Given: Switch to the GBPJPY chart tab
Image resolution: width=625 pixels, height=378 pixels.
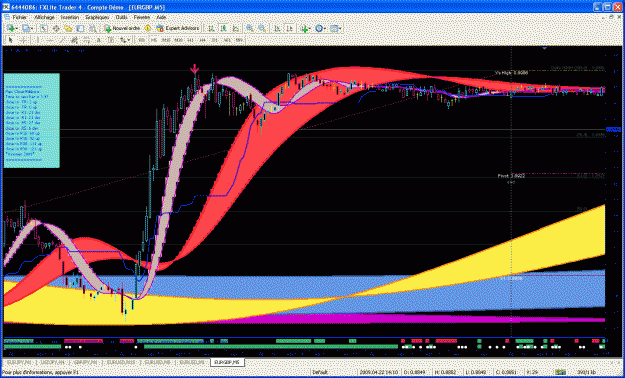Looking at the screenshot, I should (85, 362).
